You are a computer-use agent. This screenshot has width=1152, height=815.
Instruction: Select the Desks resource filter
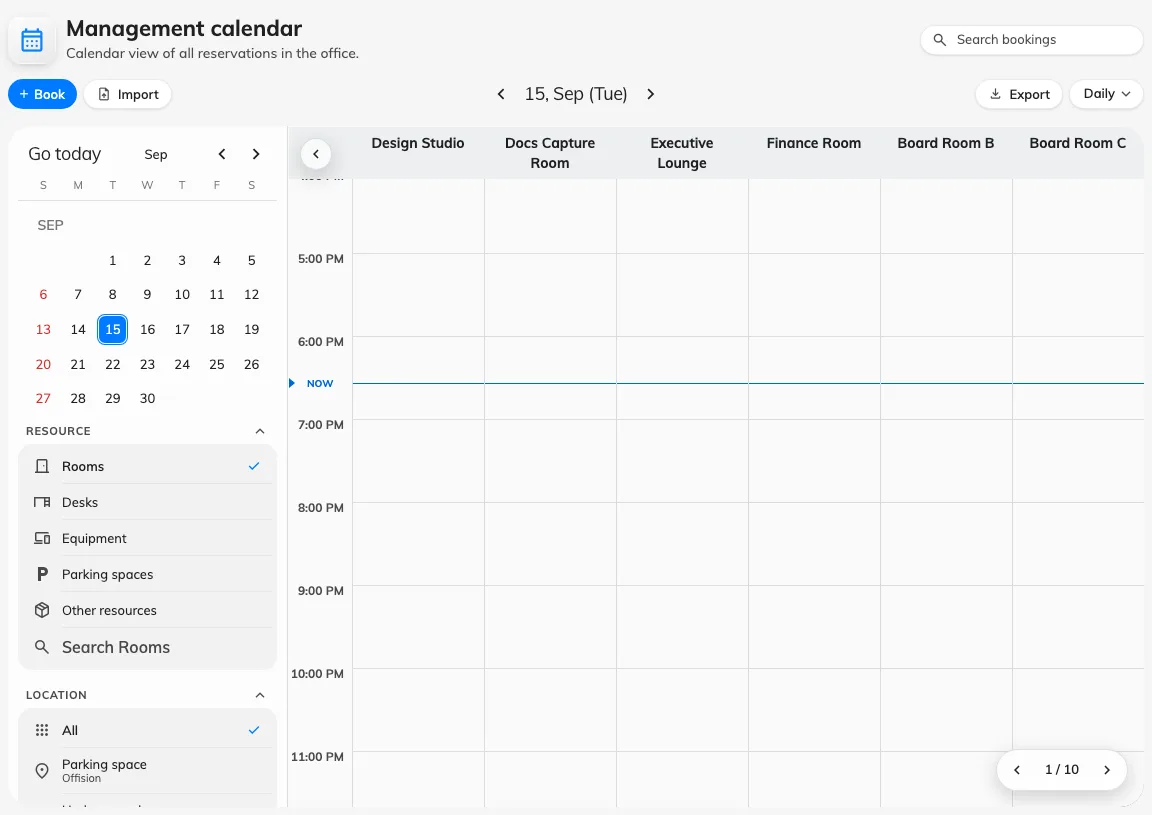coord(147,502)
